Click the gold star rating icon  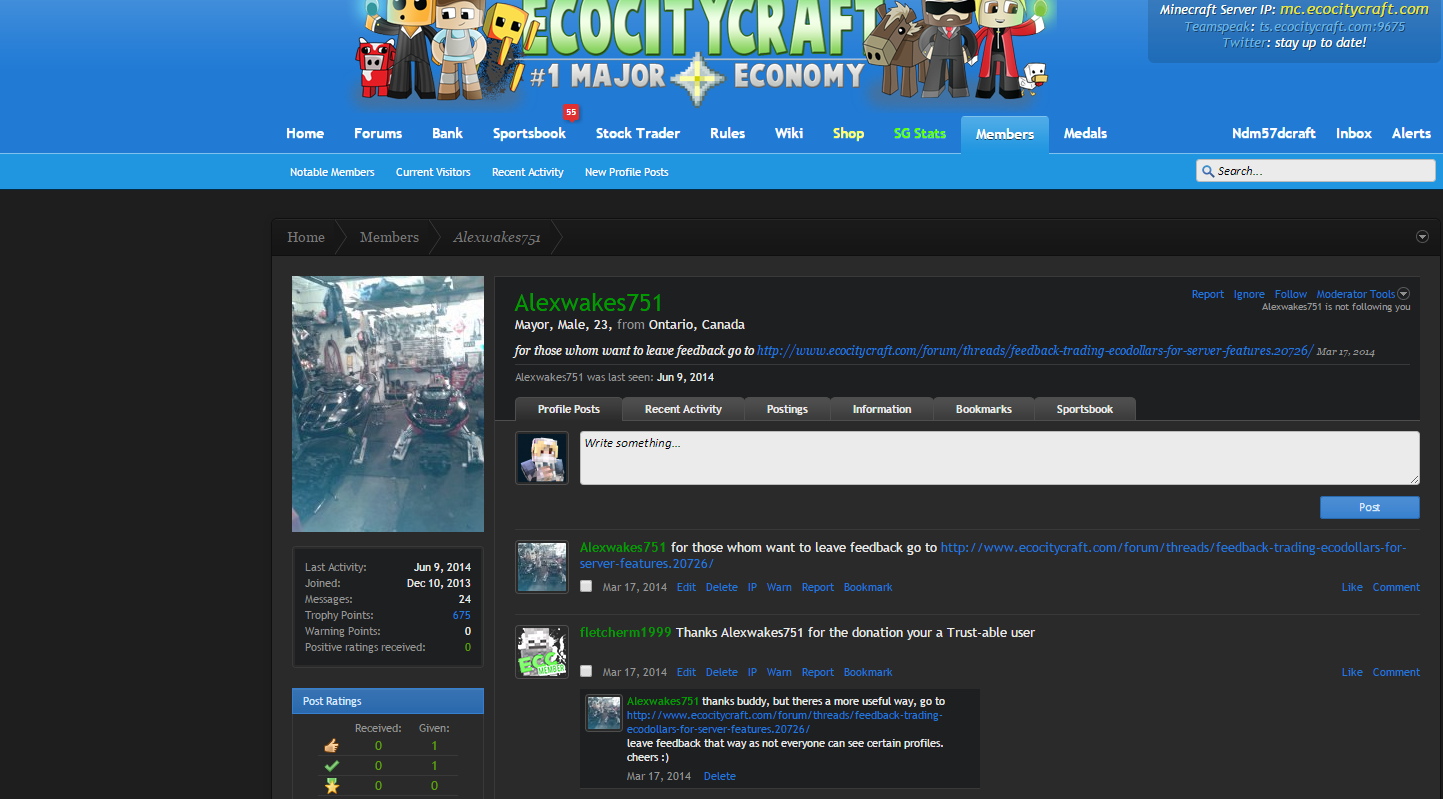tap(332, 786)
